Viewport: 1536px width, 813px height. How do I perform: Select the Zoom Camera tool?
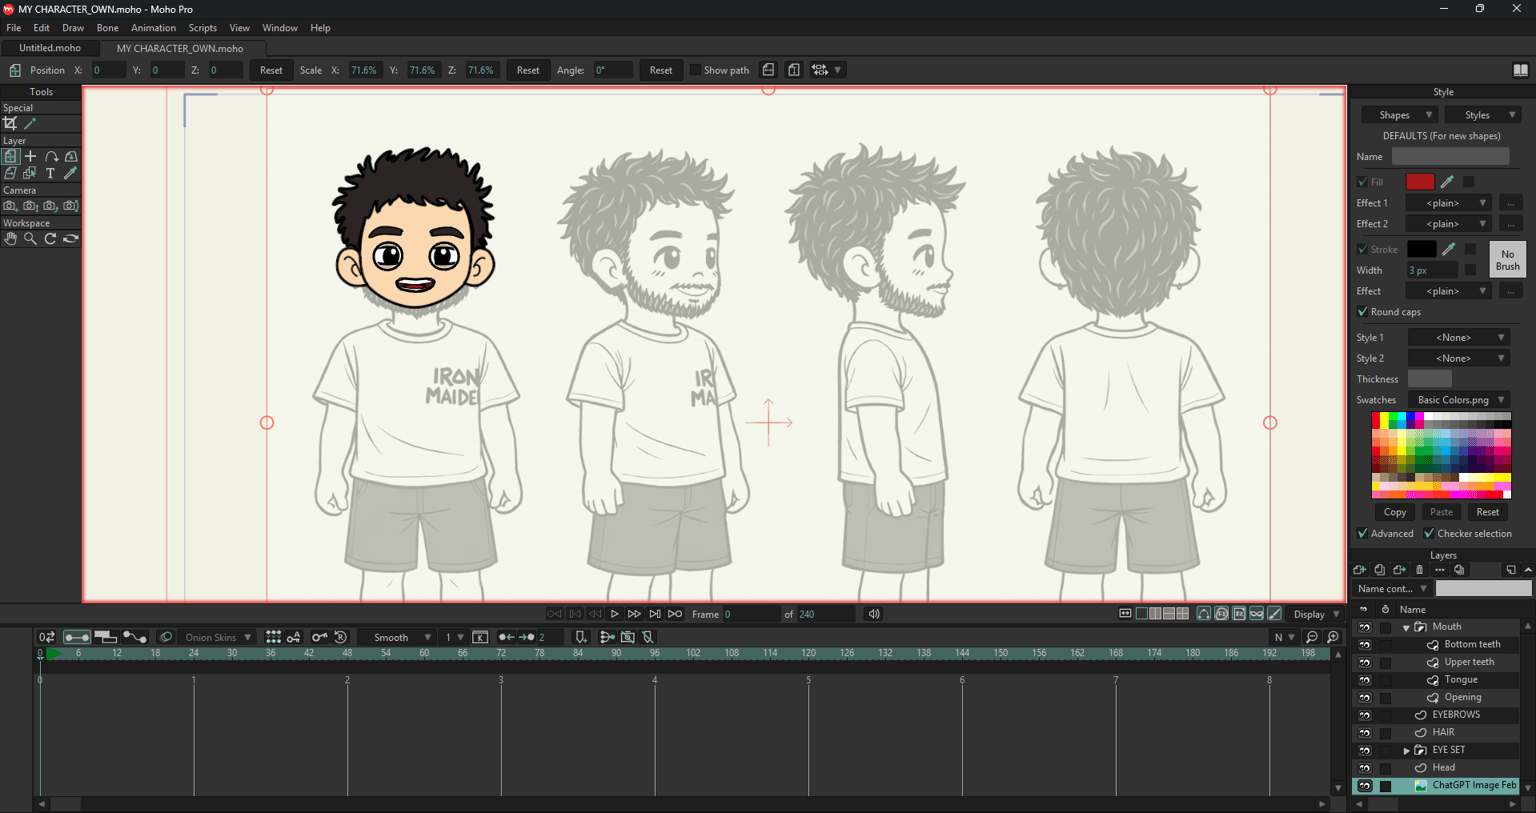30,206
